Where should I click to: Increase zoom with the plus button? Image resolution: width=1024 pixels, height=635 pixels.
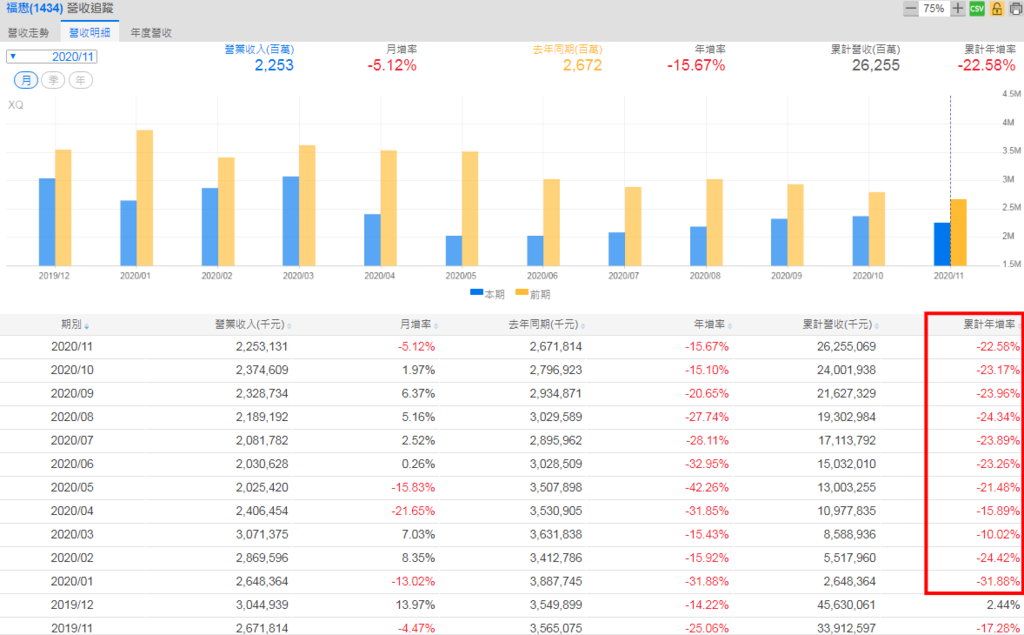coord(957,8)
